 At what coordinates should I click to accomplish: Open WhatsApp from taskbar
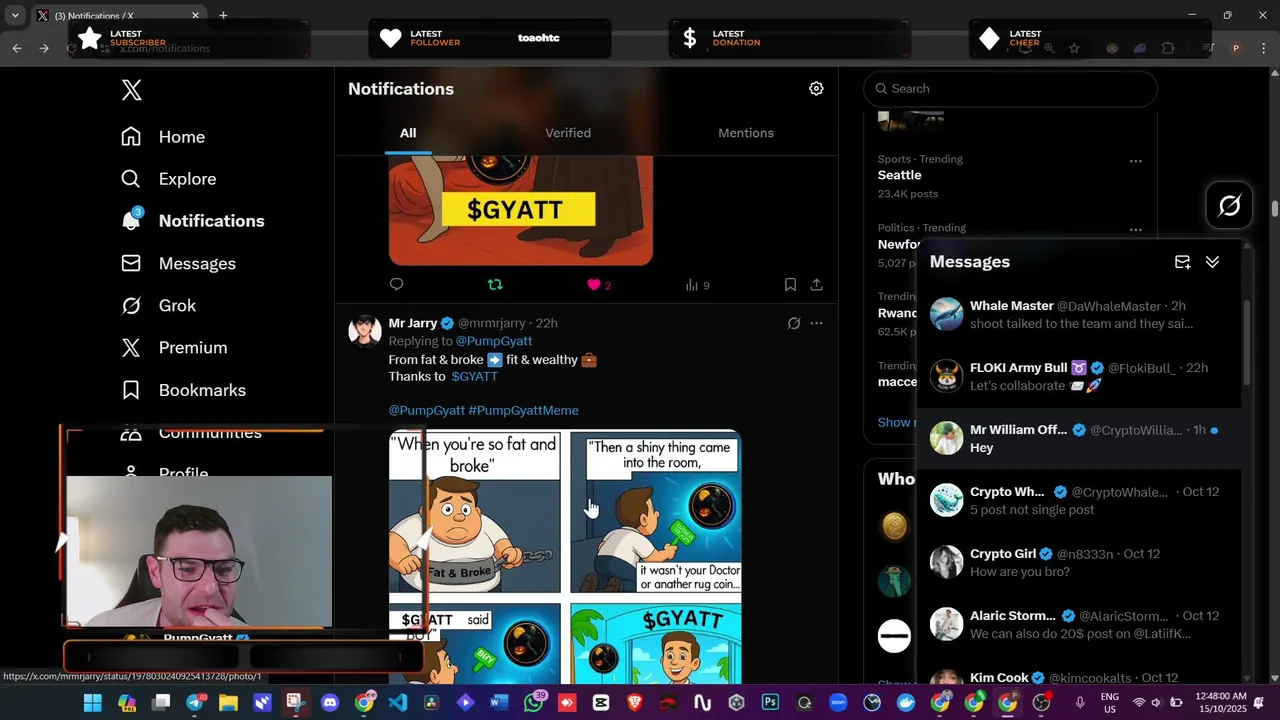pyautogui.click(x=534, y=703)
